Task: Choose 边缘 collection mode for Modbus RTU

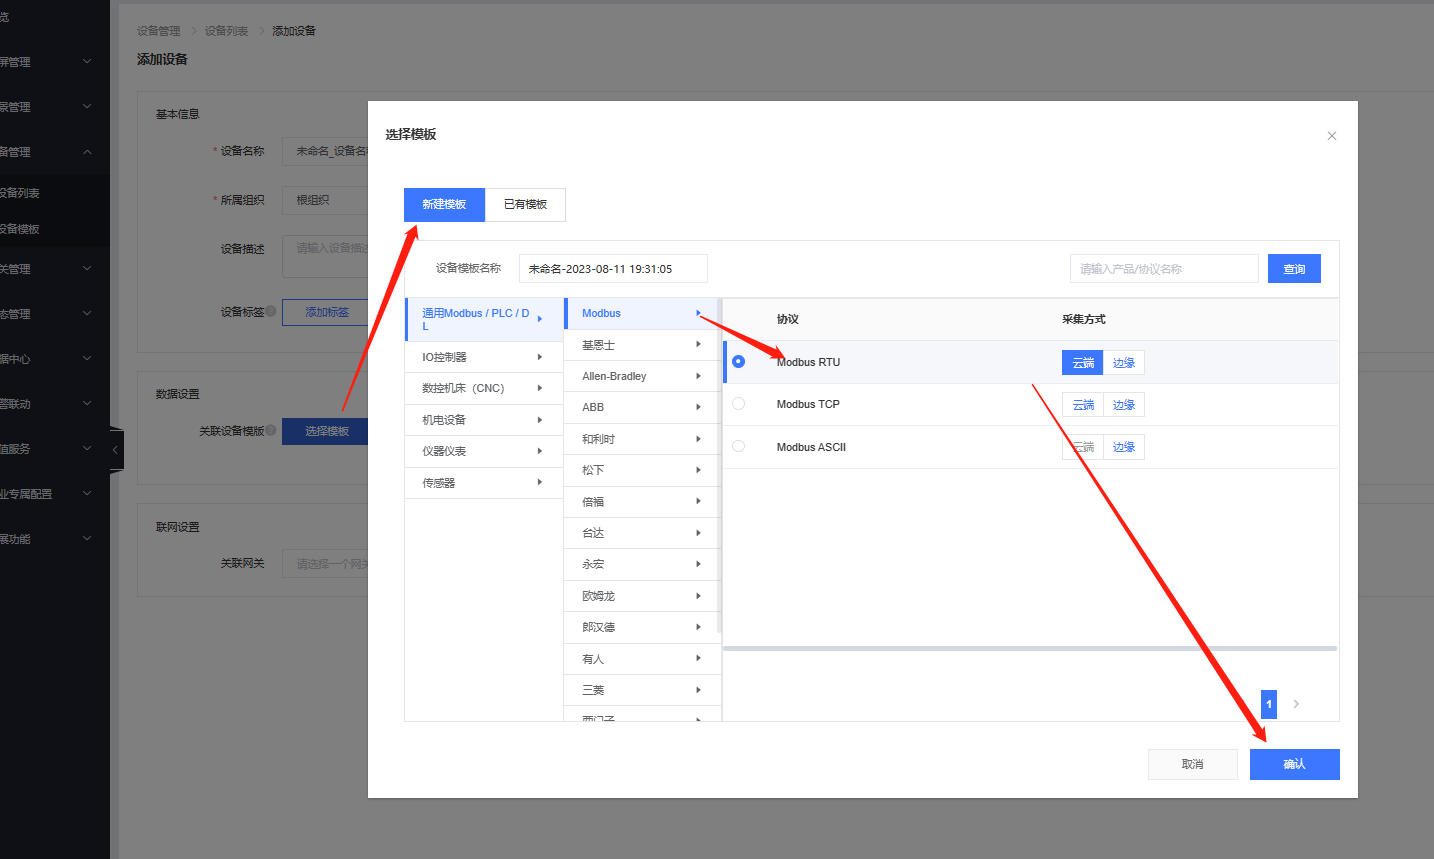Action: 1123,363
